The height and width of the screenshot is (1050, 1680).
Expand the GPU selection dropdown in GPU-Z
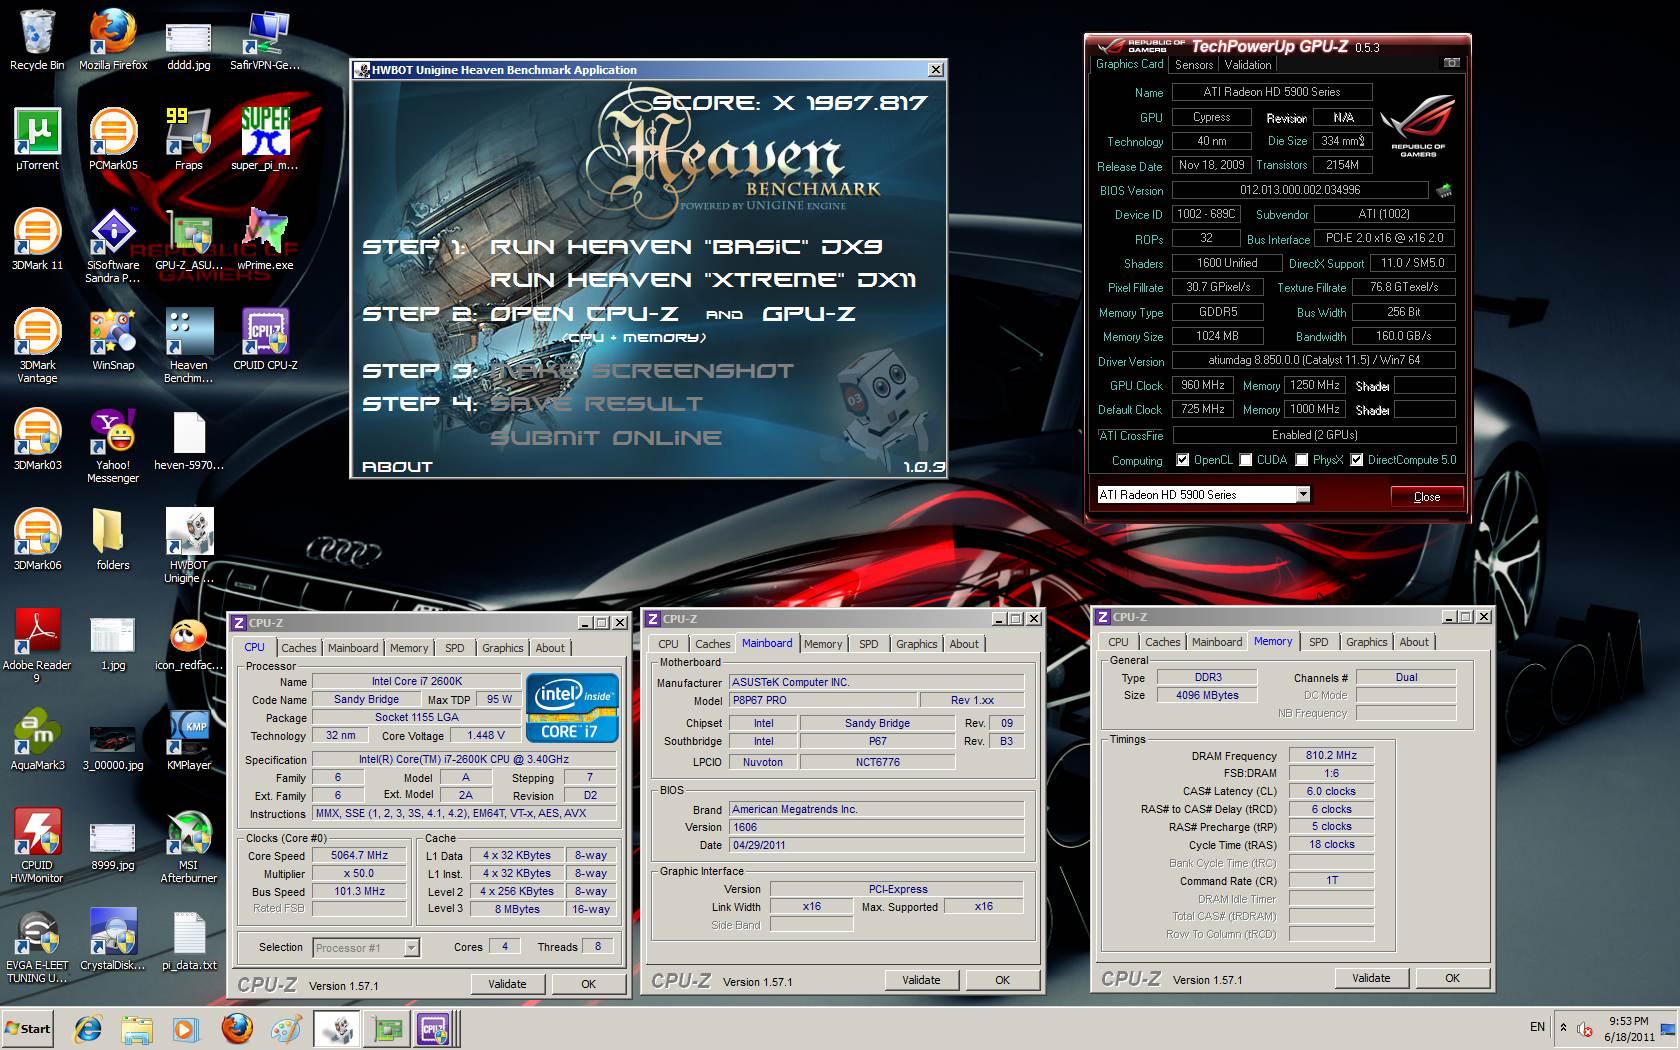(1302, 494)
